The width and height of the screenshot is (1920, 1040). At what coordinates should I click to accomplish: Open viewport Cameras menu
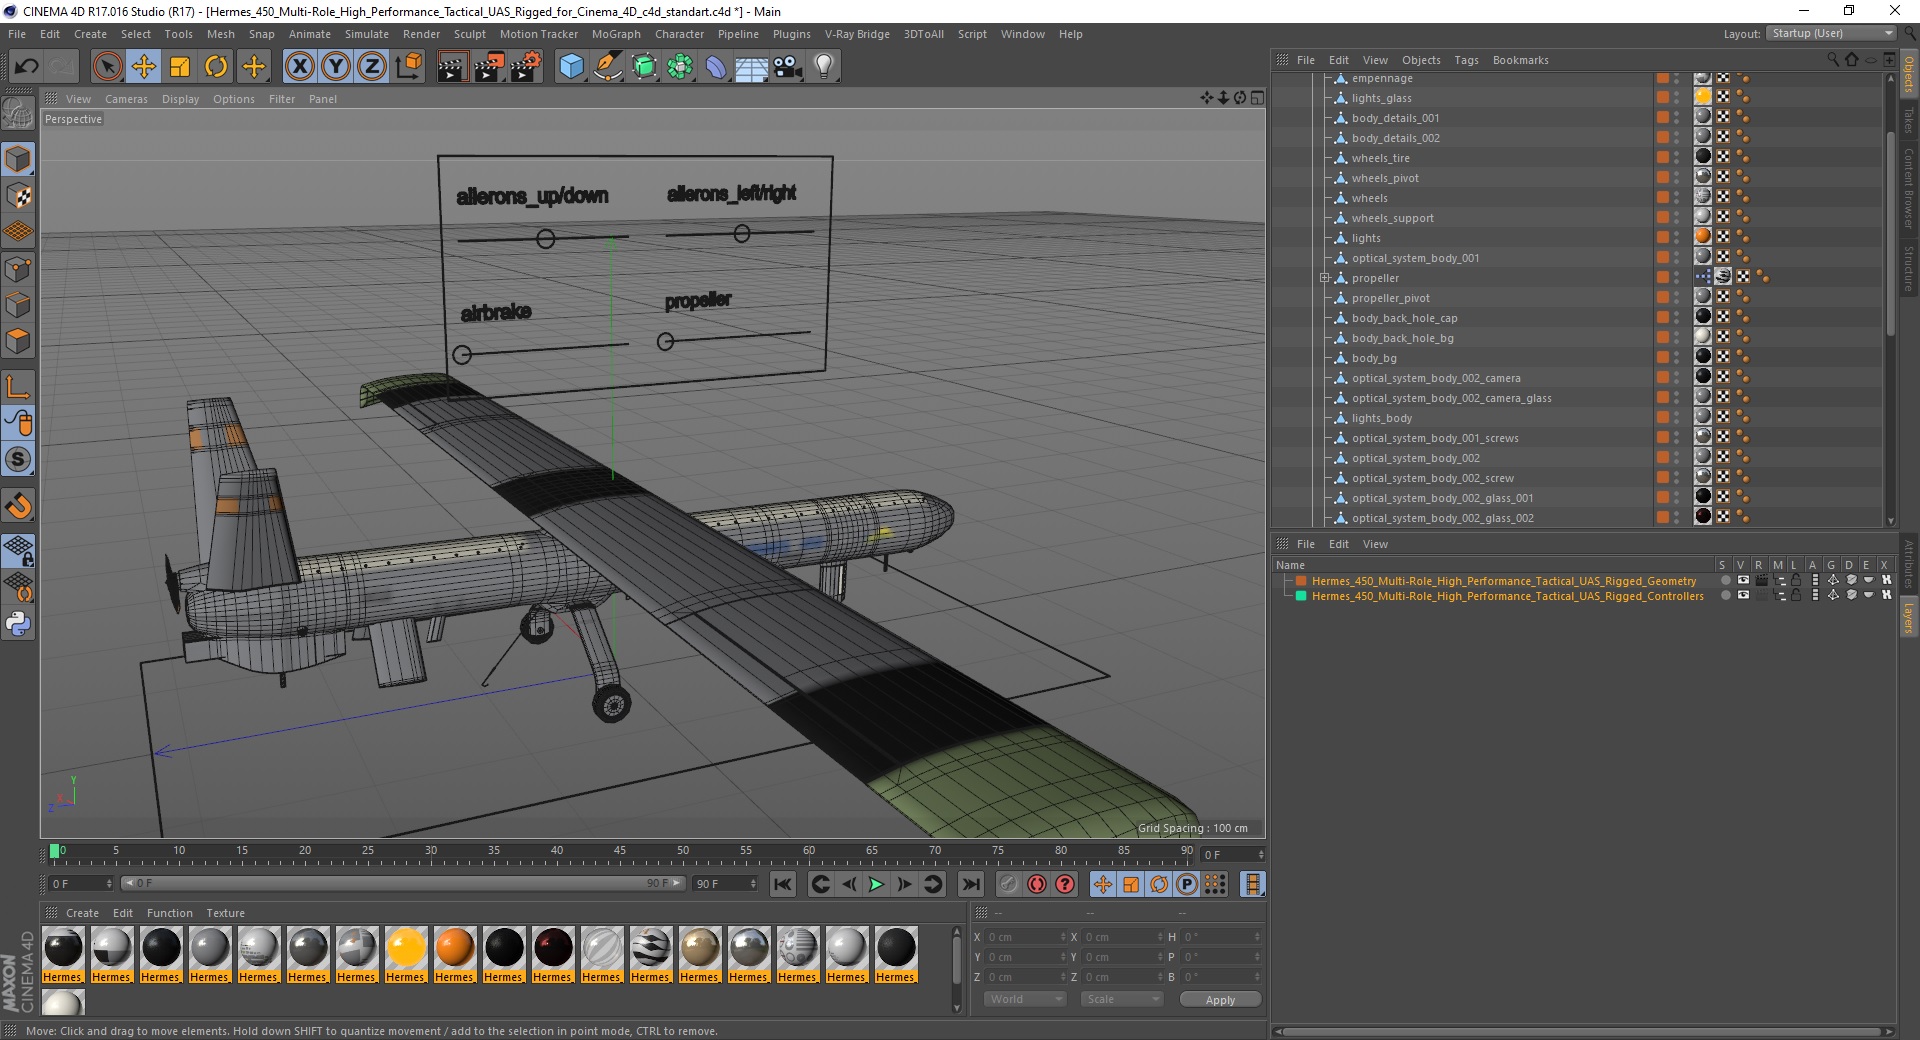point(126,99)
